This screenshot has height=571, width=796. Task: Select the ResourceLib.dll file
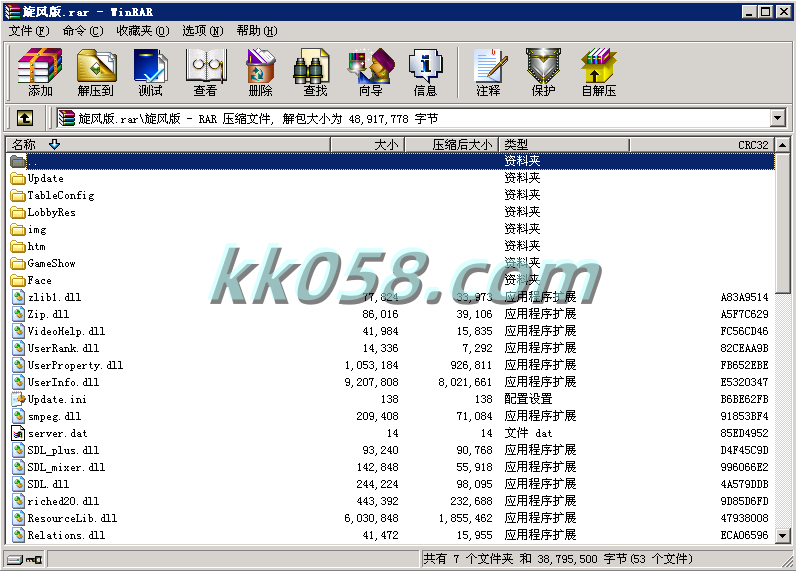click(x=391, y=518)
